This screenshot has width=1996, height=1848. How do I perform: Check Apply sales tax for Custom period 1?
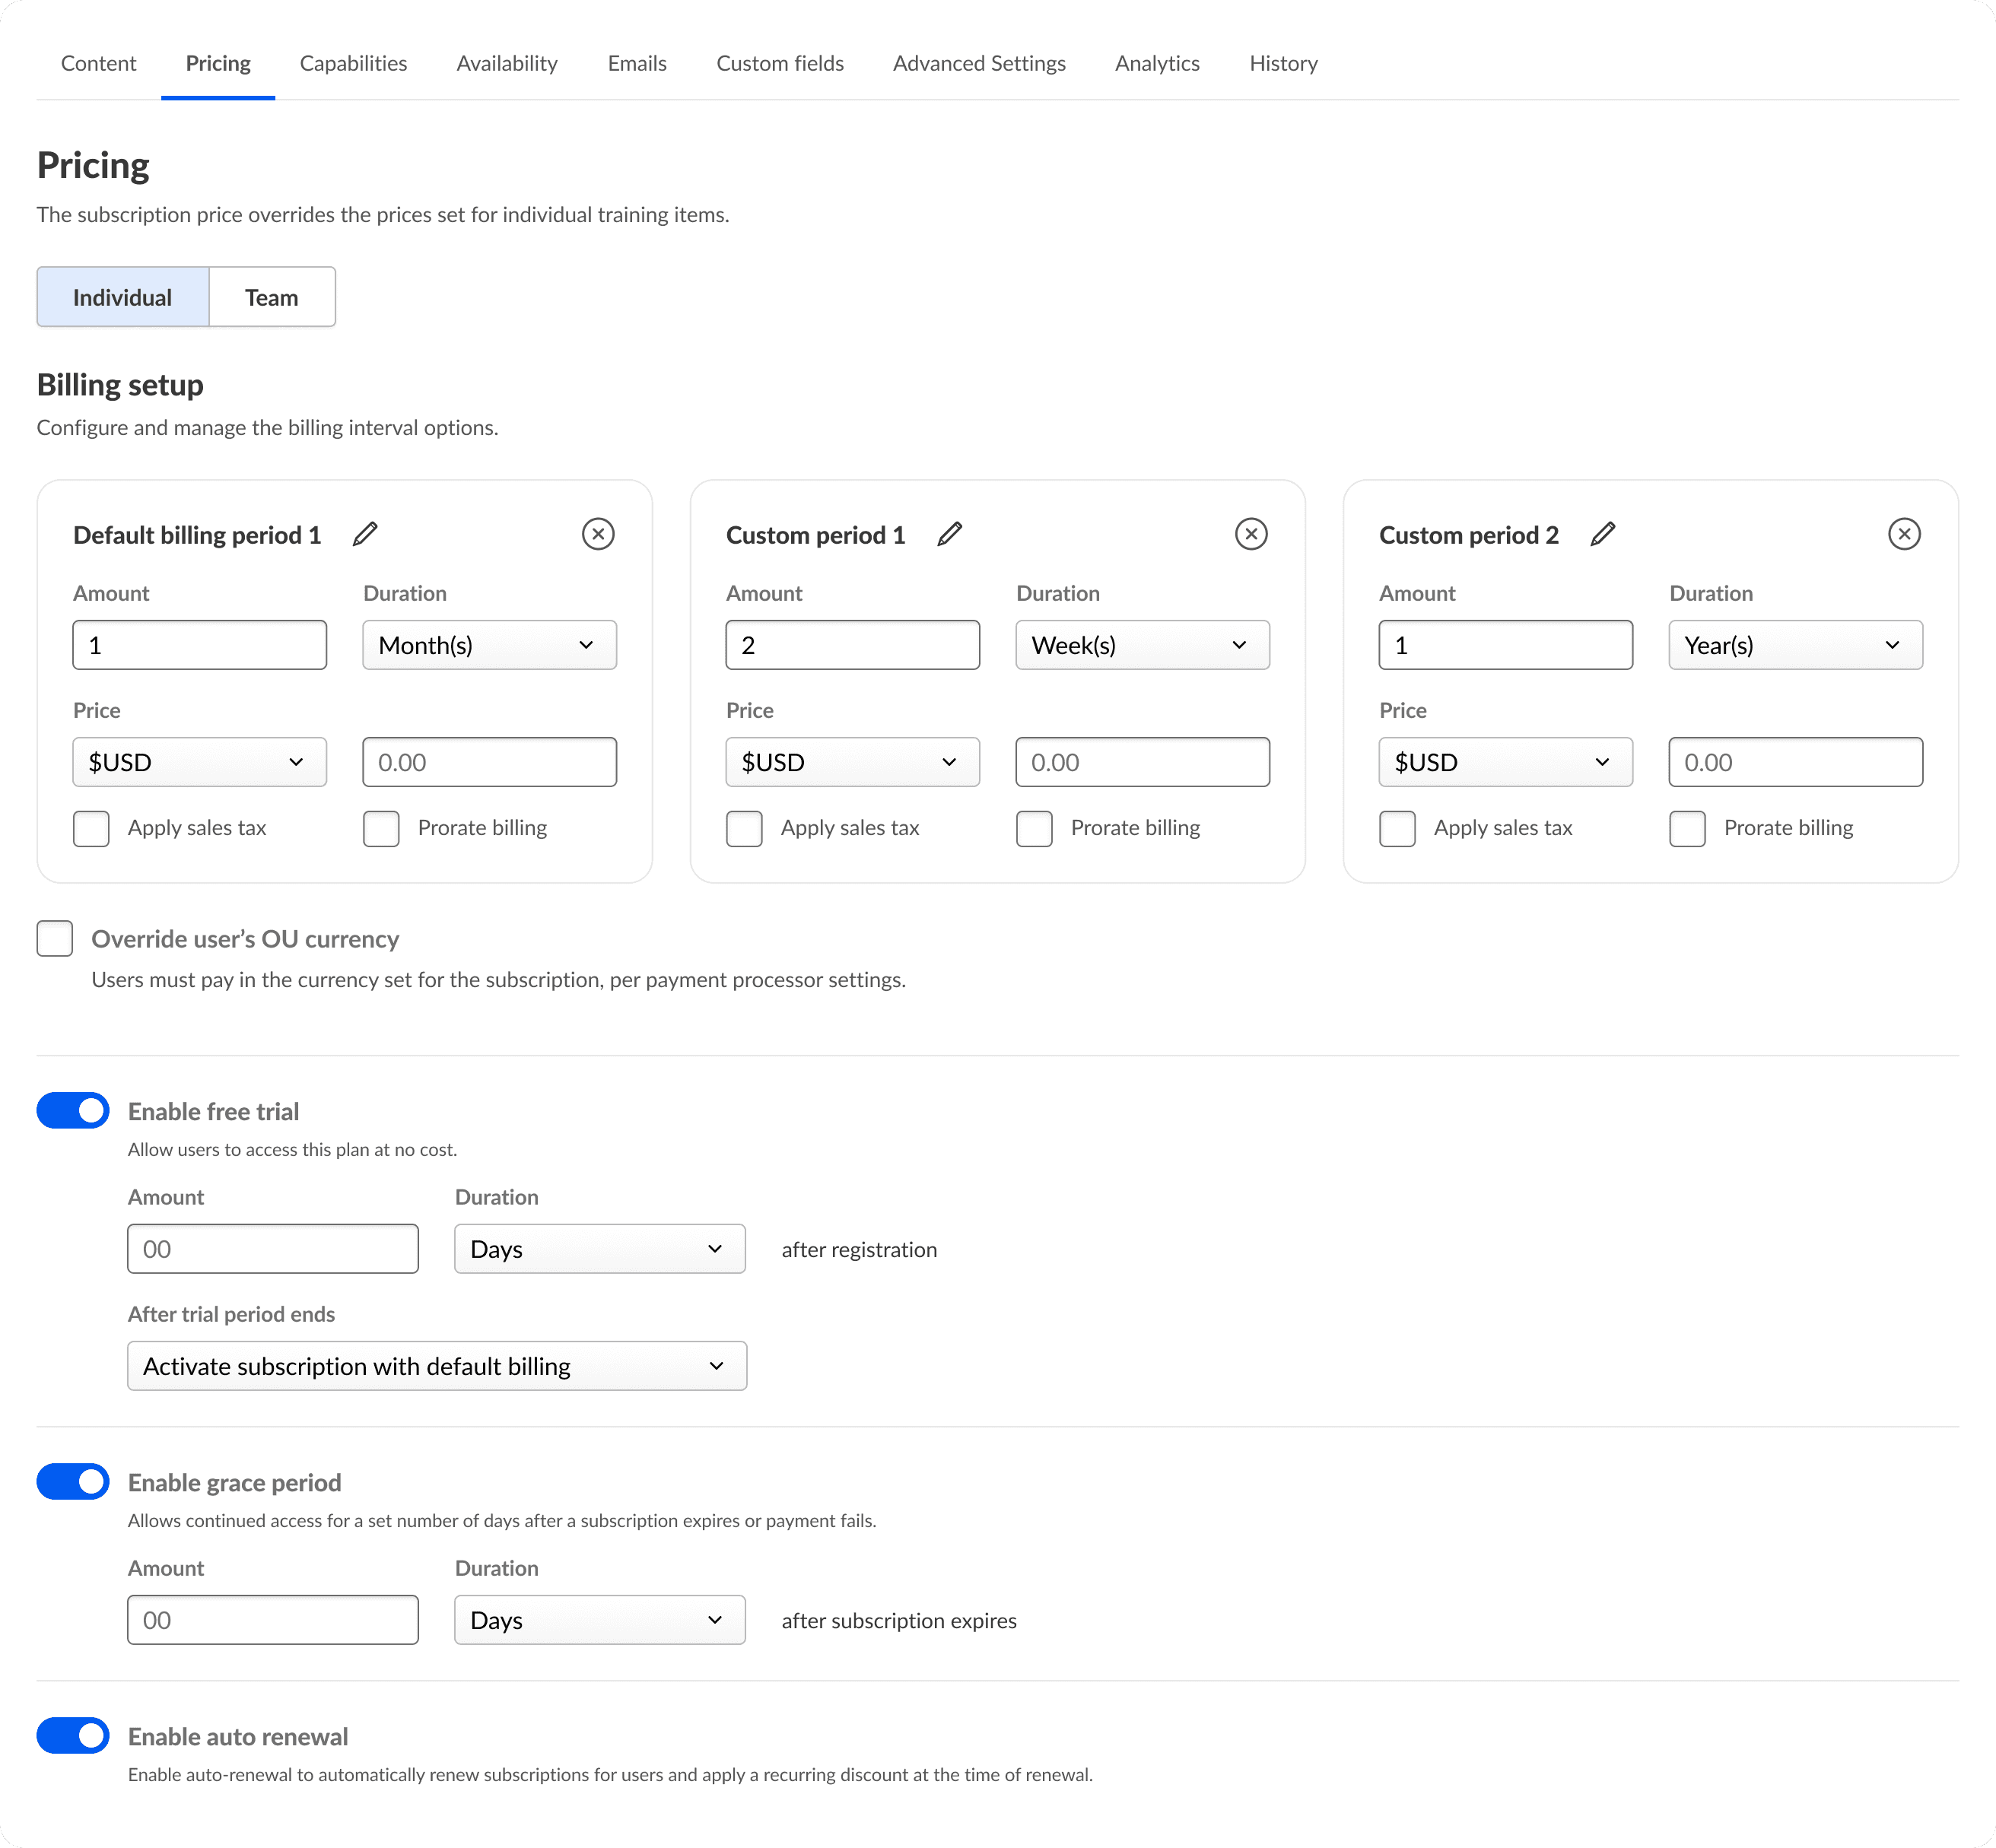pos(744,828)
